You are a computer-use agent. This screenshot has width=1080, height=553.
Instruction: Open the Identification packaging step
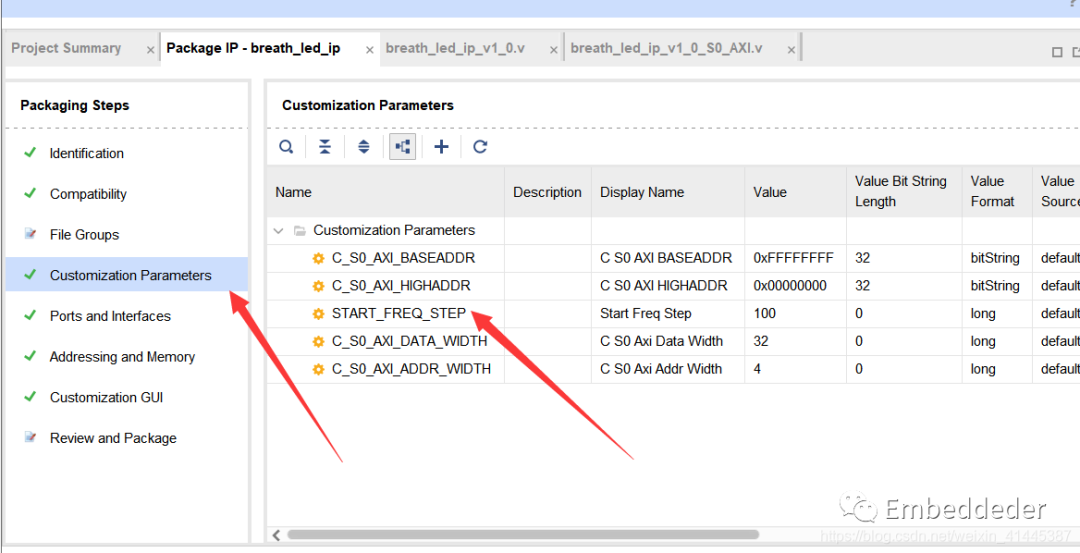click(x=87, y=153)
